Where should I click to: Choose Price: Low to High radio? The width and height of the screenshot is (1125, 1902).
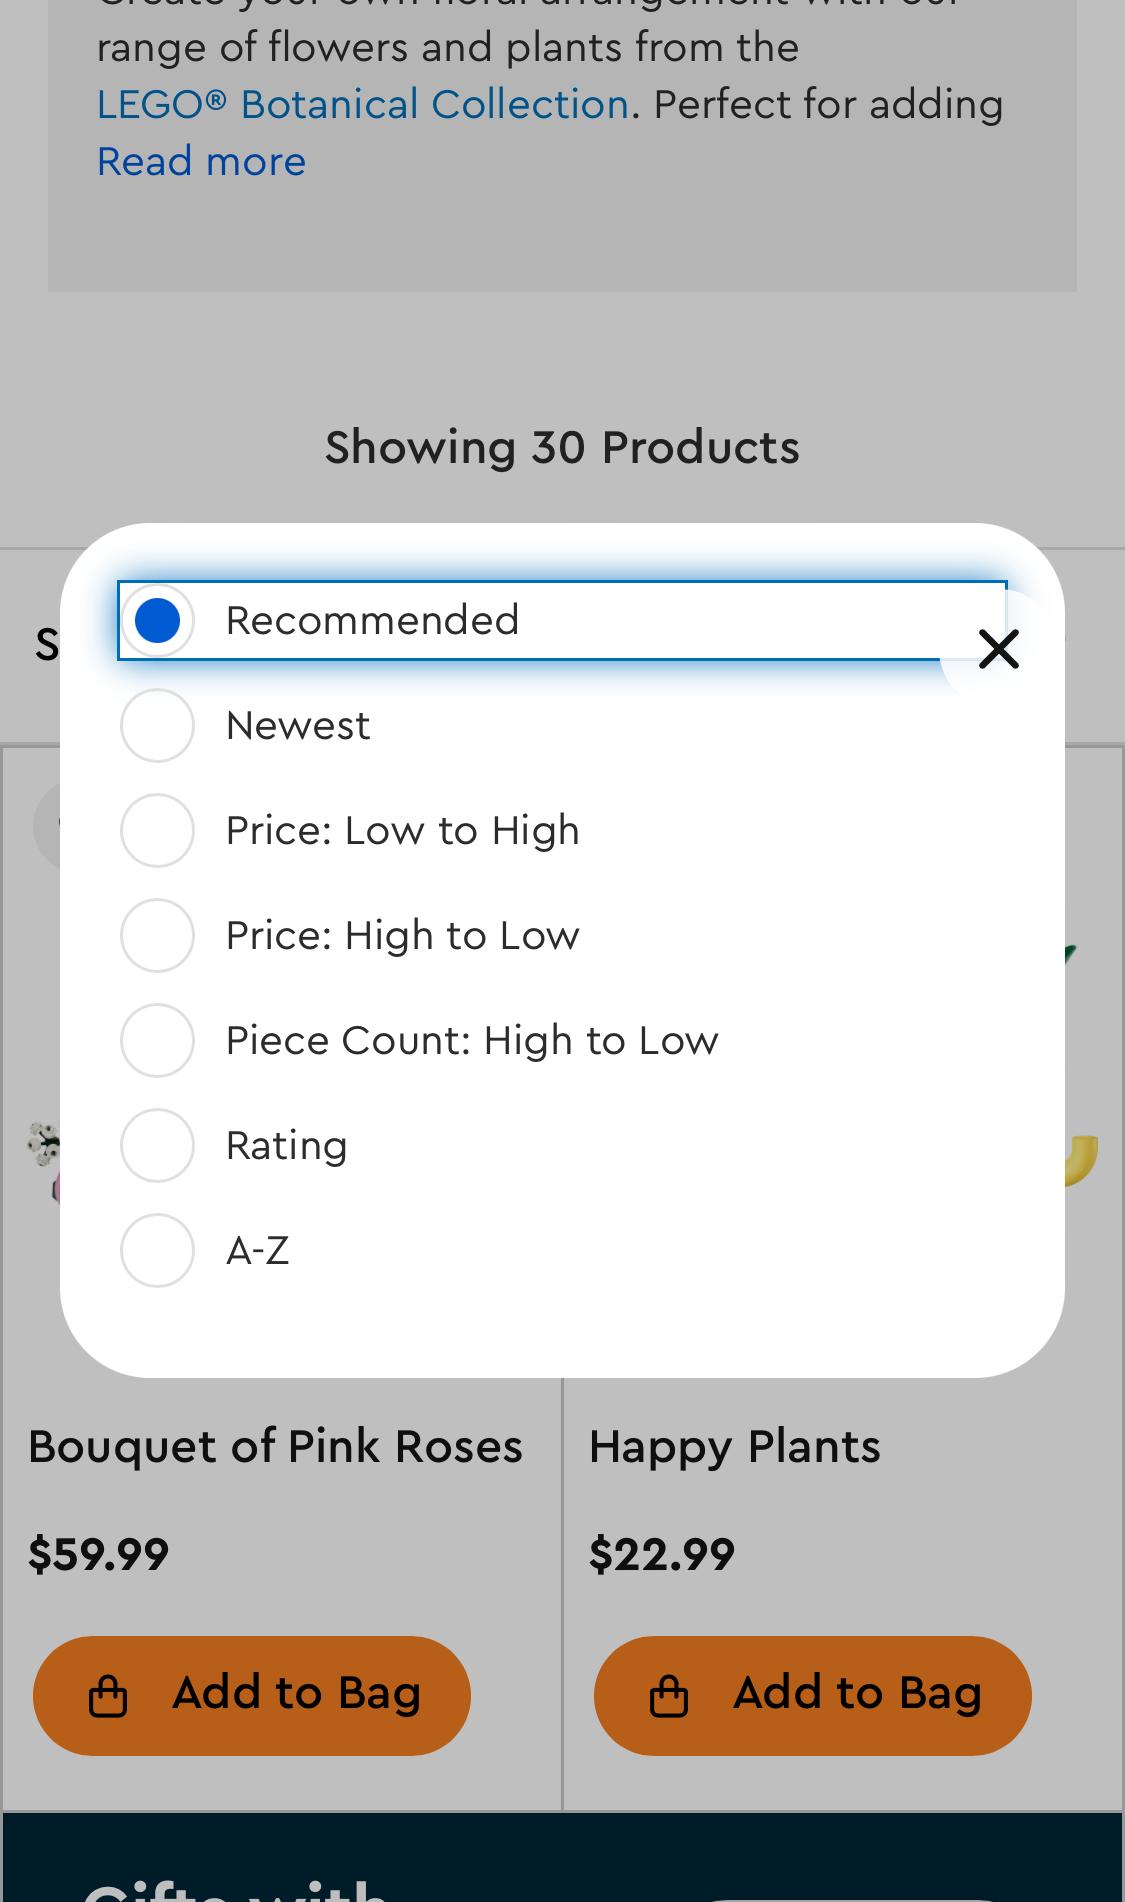(157, 831)
